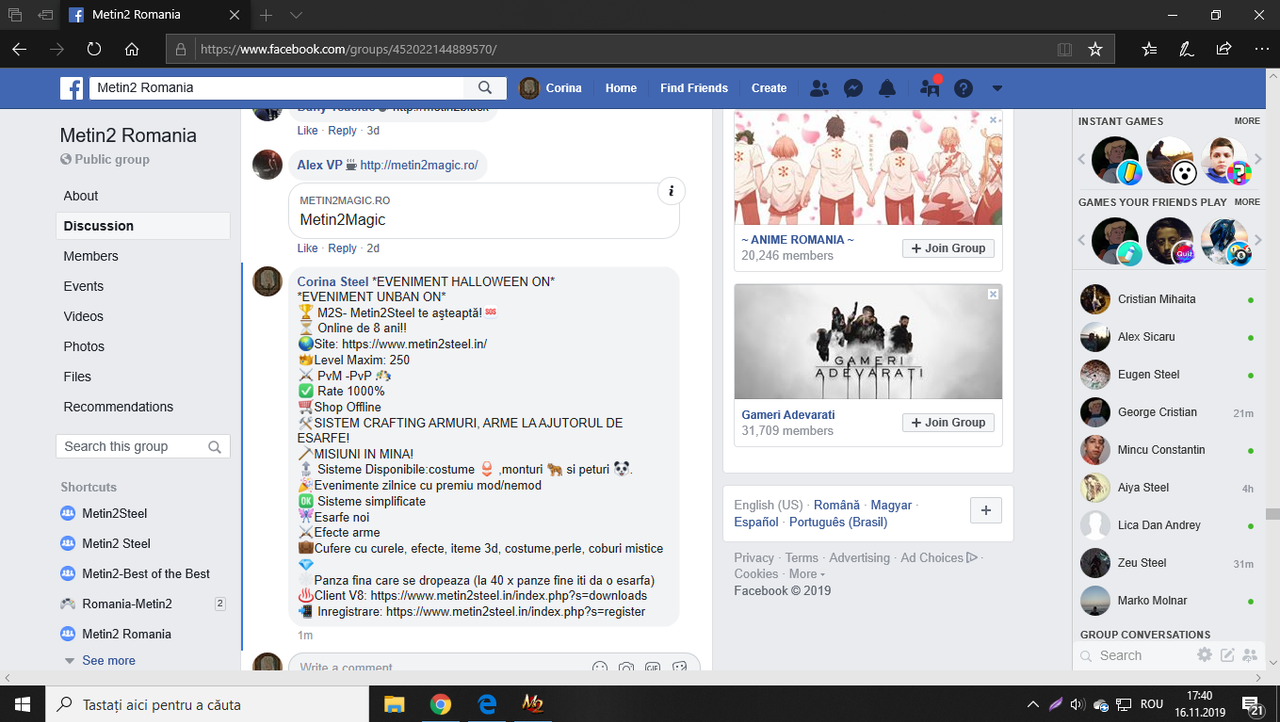Open chat settings gear icon
This screenshot has height=722, width=1280.
(x=1205, y=655)
